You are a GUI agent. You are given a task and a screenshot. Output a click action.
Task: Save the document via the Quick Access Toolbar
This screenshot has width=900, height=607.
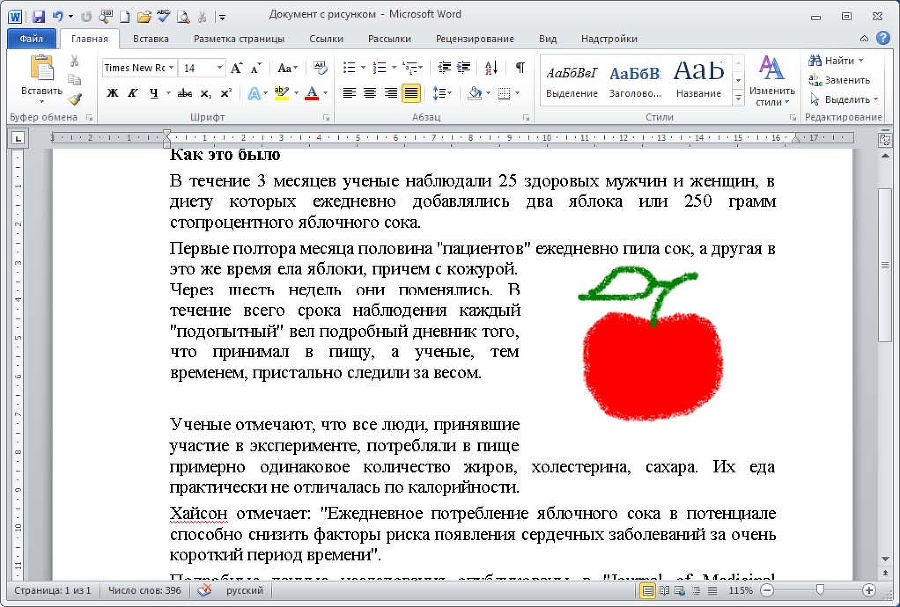click(x=39, y=15)
